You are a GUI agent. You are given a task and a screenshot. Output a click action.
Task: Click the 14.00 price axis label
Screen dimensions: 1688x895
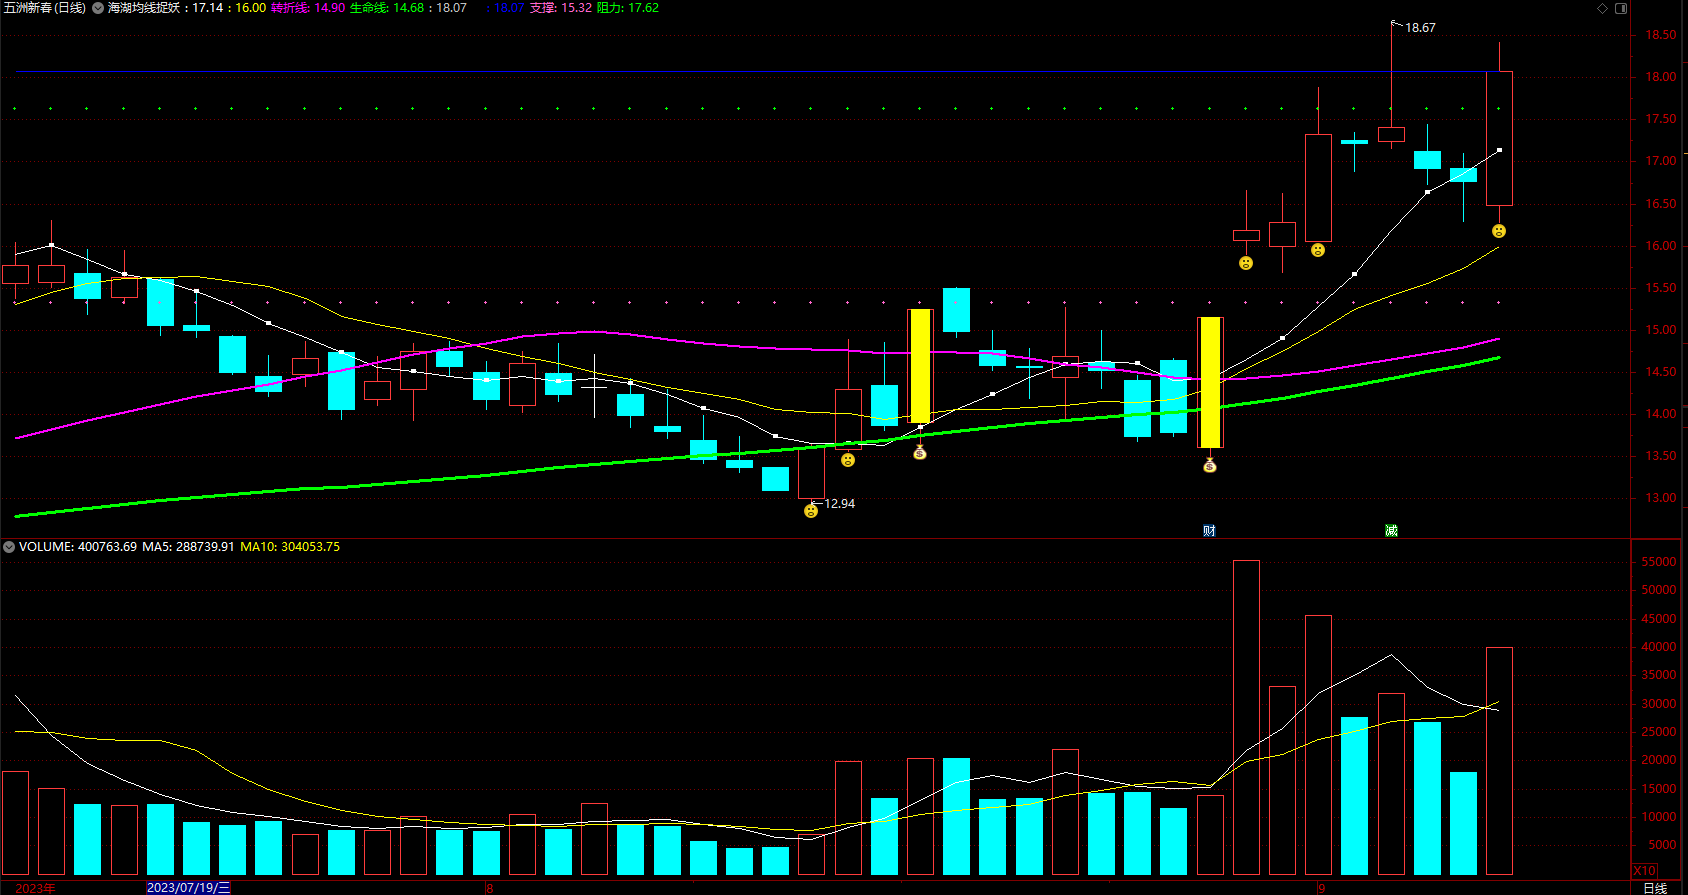pos(1661,414)
